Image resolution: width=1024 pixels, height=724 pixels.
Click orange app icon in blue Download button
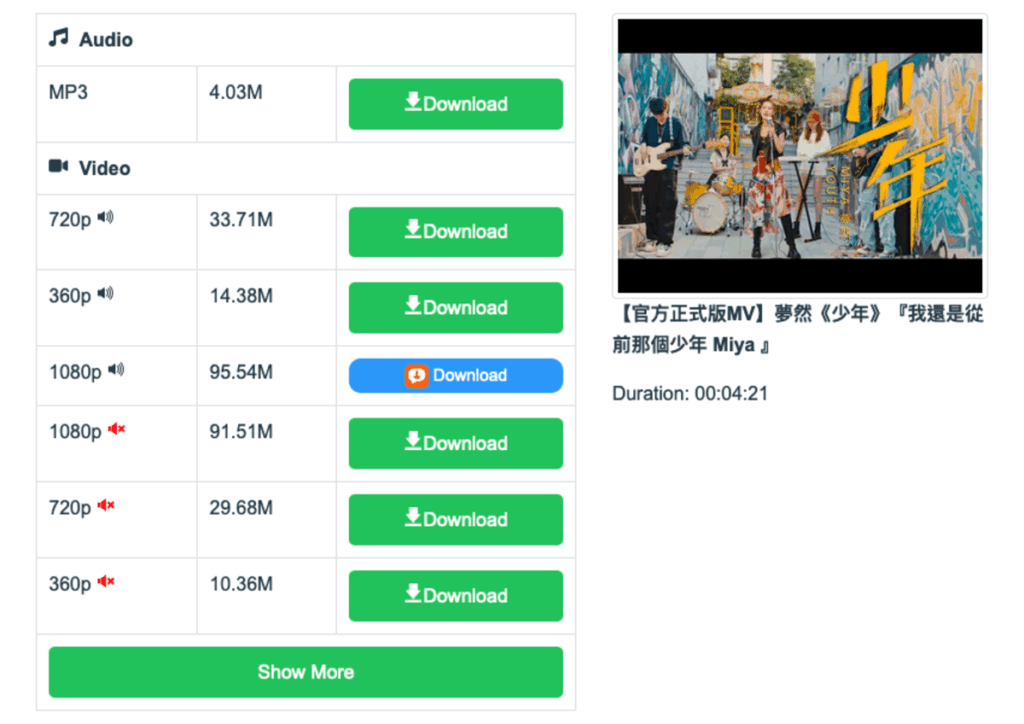click(x=416, y=375)
